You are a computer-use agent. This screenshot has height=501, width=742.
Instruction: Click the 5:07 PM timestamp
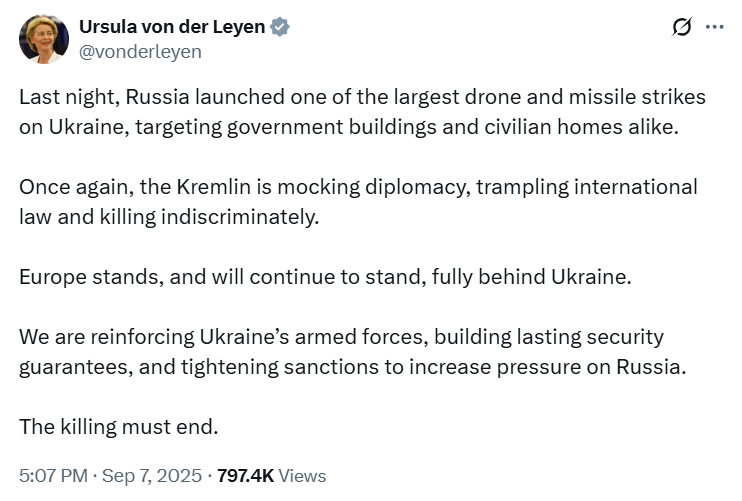53,475
